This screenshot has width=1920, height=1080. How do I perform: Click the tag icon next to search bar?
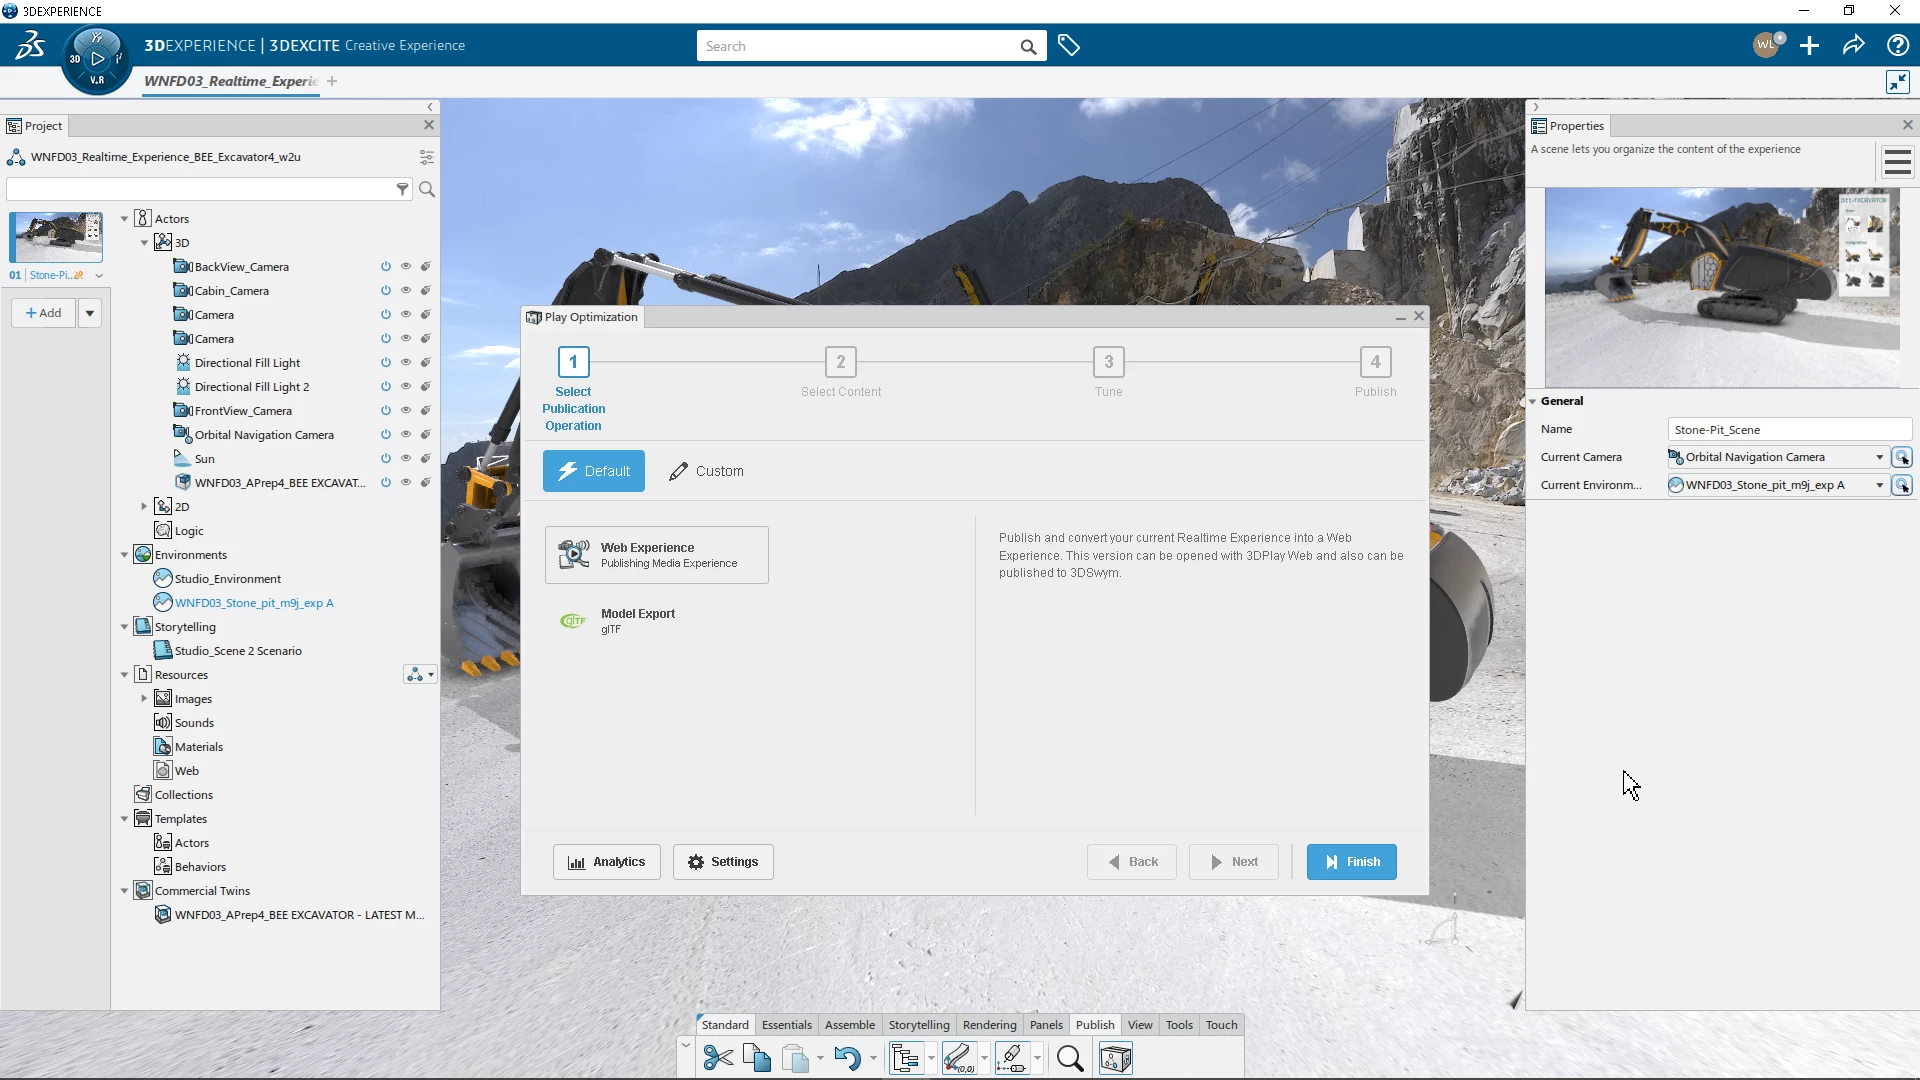click(x=1068, y=46)
